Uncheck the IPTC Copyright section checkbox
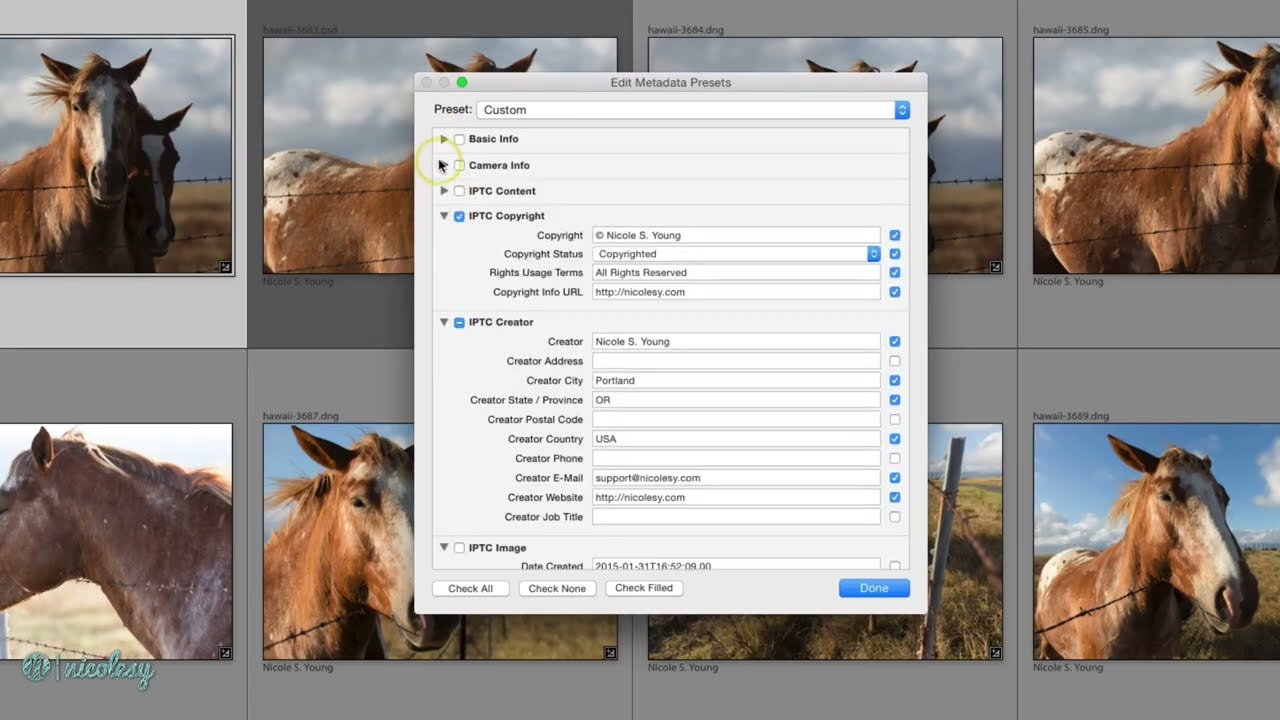 [459, 216]
